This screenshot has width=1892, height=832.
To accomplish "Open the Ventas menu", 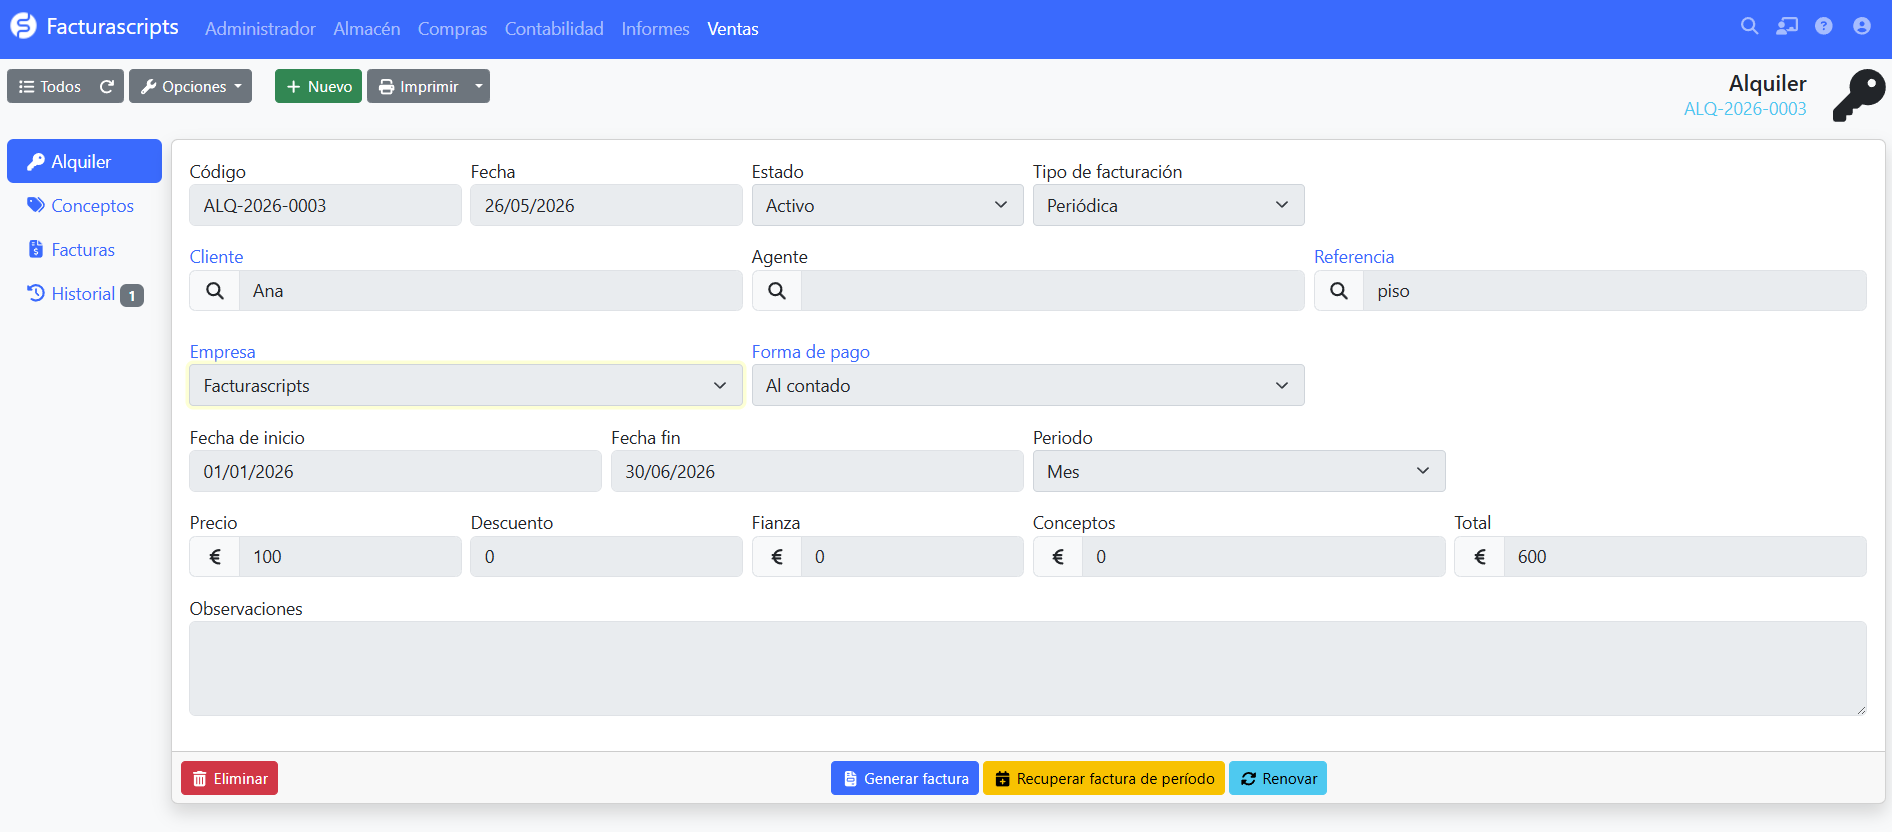I will tap(733, 29).
